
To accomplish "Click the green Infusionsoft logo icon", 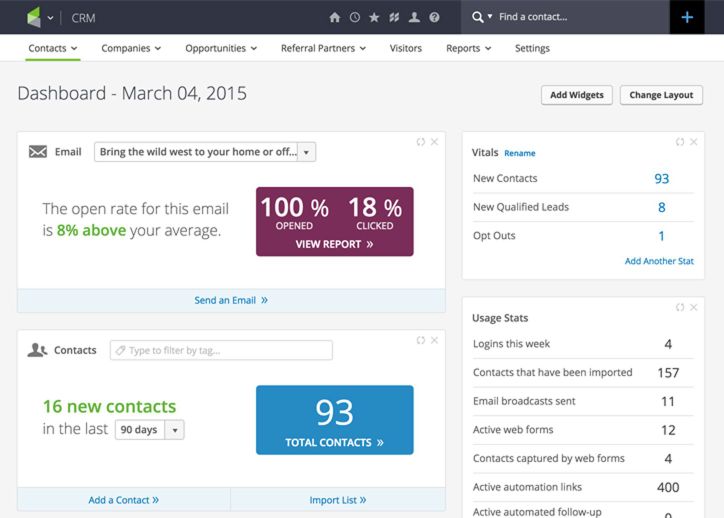I will tap(34, 17).
